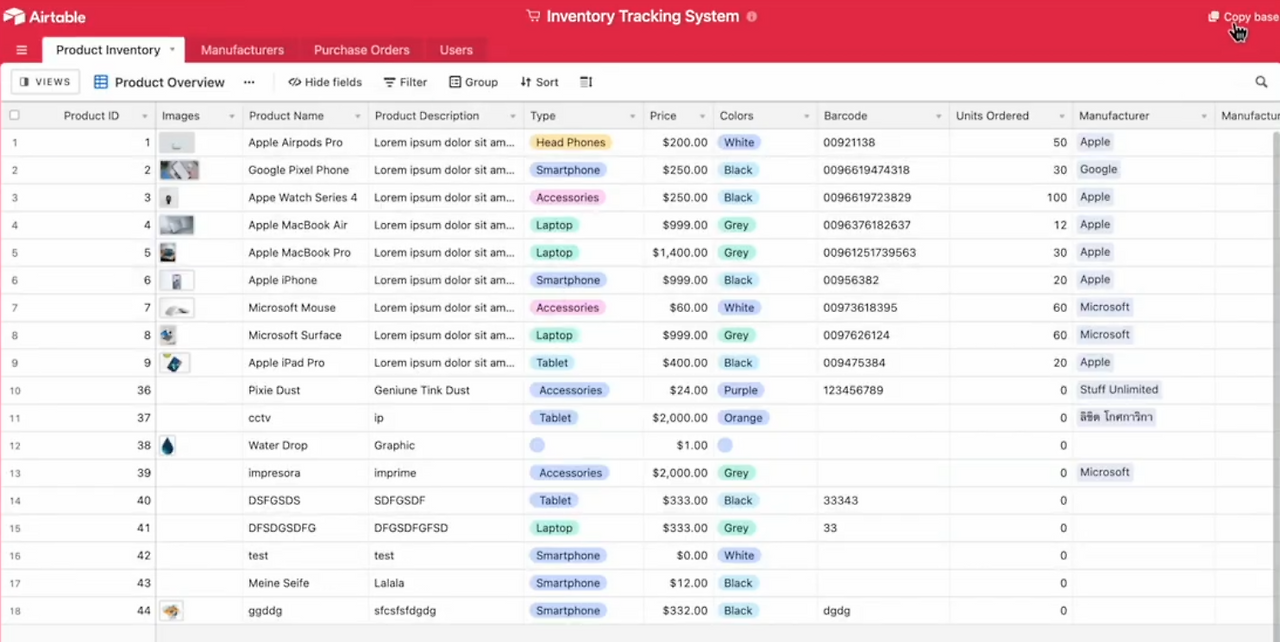Select the Product Inventory tab

108,50
